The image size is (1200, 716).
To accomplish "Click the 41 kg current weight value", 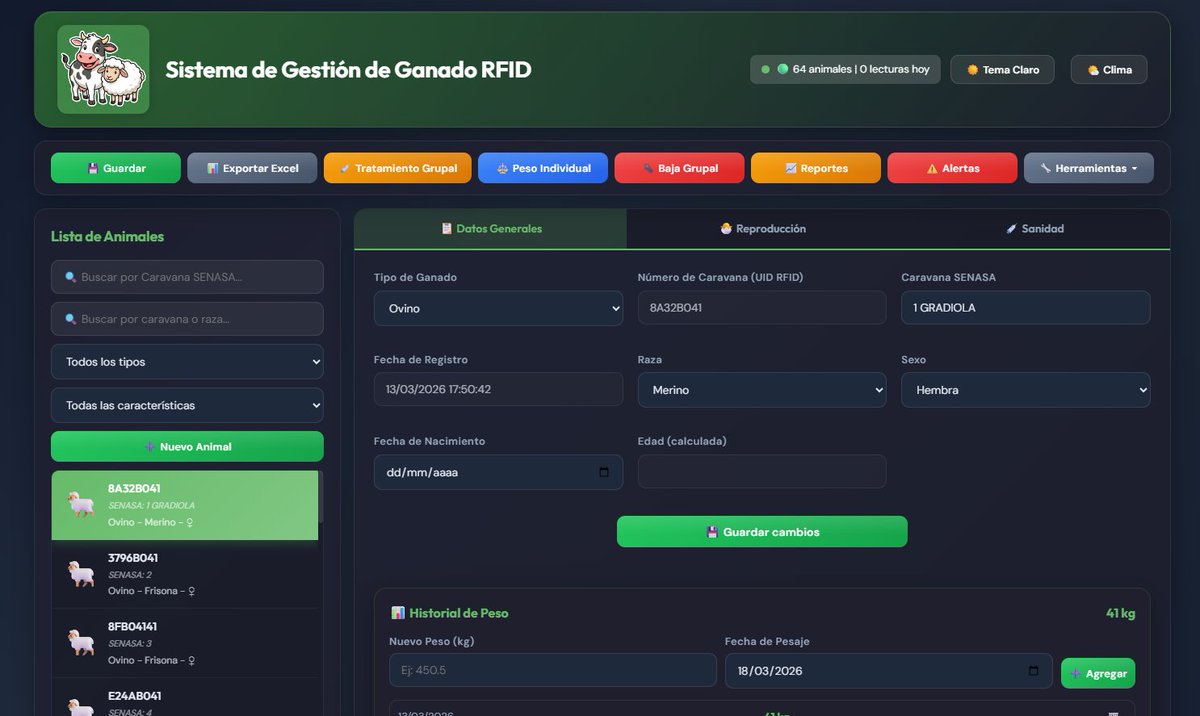I will point(1120,613).
